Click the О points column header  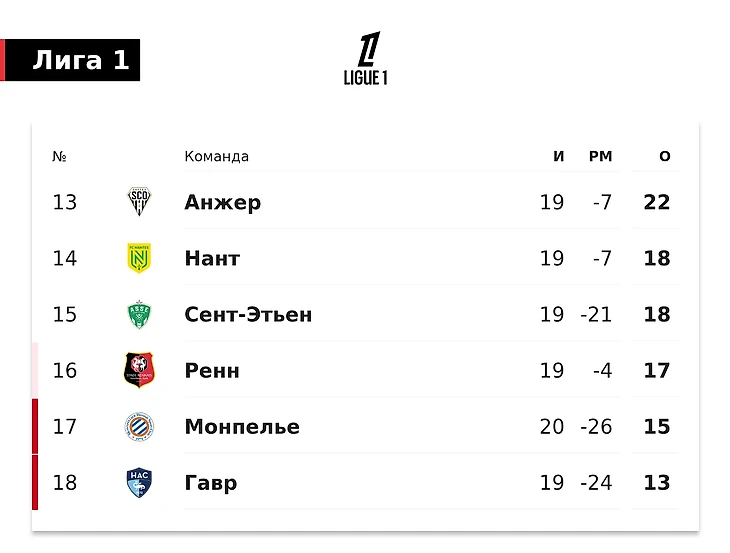(665, 156)
